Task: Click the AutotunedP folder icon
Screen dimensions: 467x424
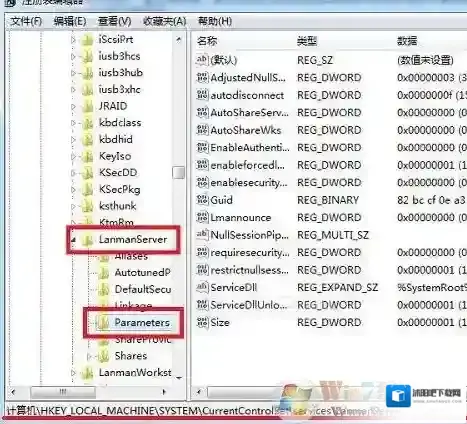Action: tap(103, 273)
